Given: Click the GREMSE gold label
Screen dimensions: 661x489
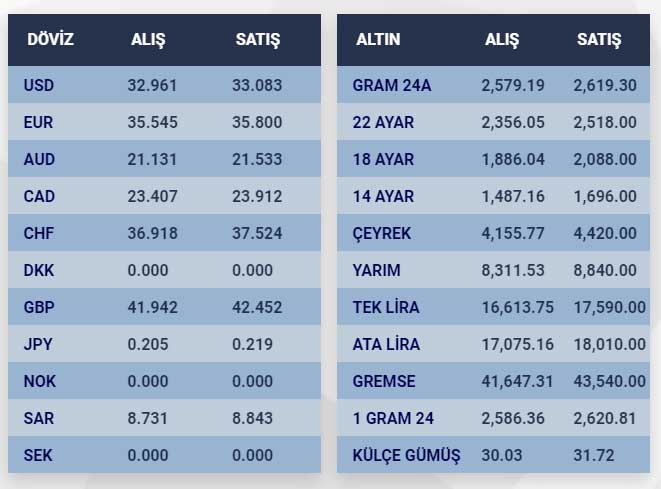Looking at the screenshot, I should 384,381.
